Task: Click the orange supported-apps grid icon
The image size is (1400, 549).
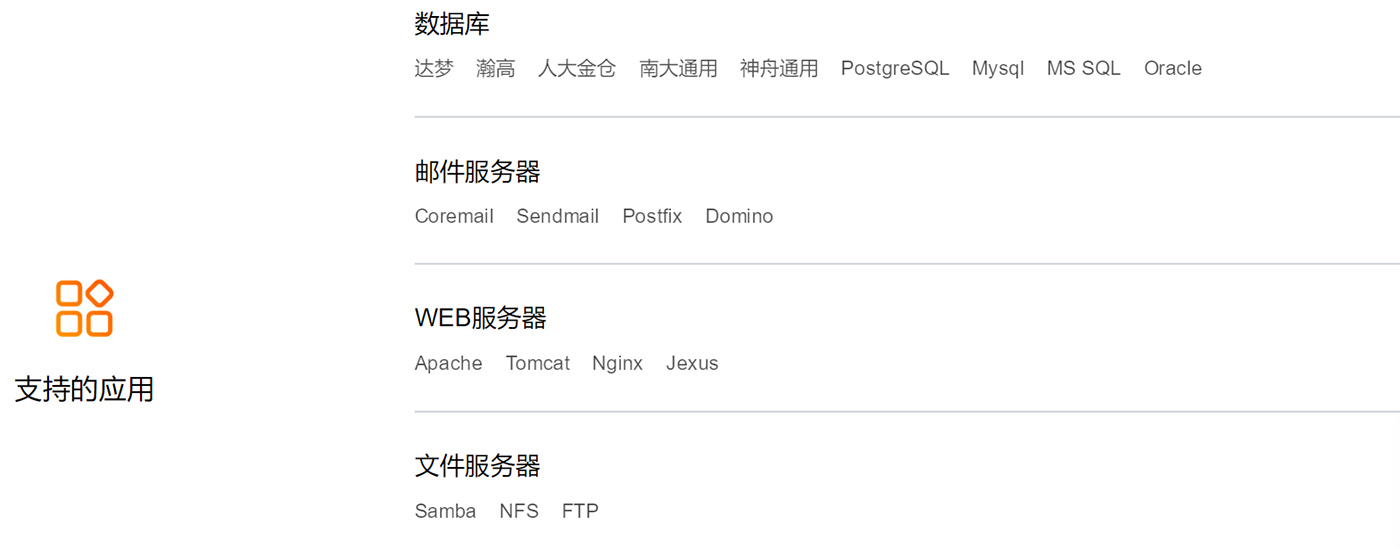Action: [x=84, y=308]
